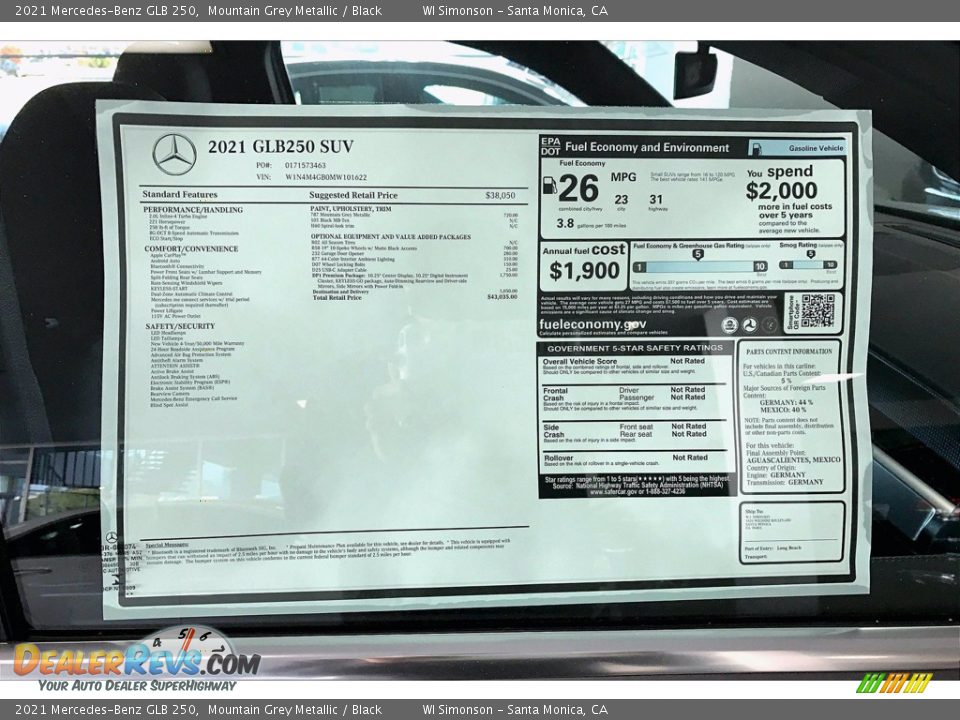
Task: Click 'PARTS CONTENT INFORMATION' heading
Action: coord(789,352)
